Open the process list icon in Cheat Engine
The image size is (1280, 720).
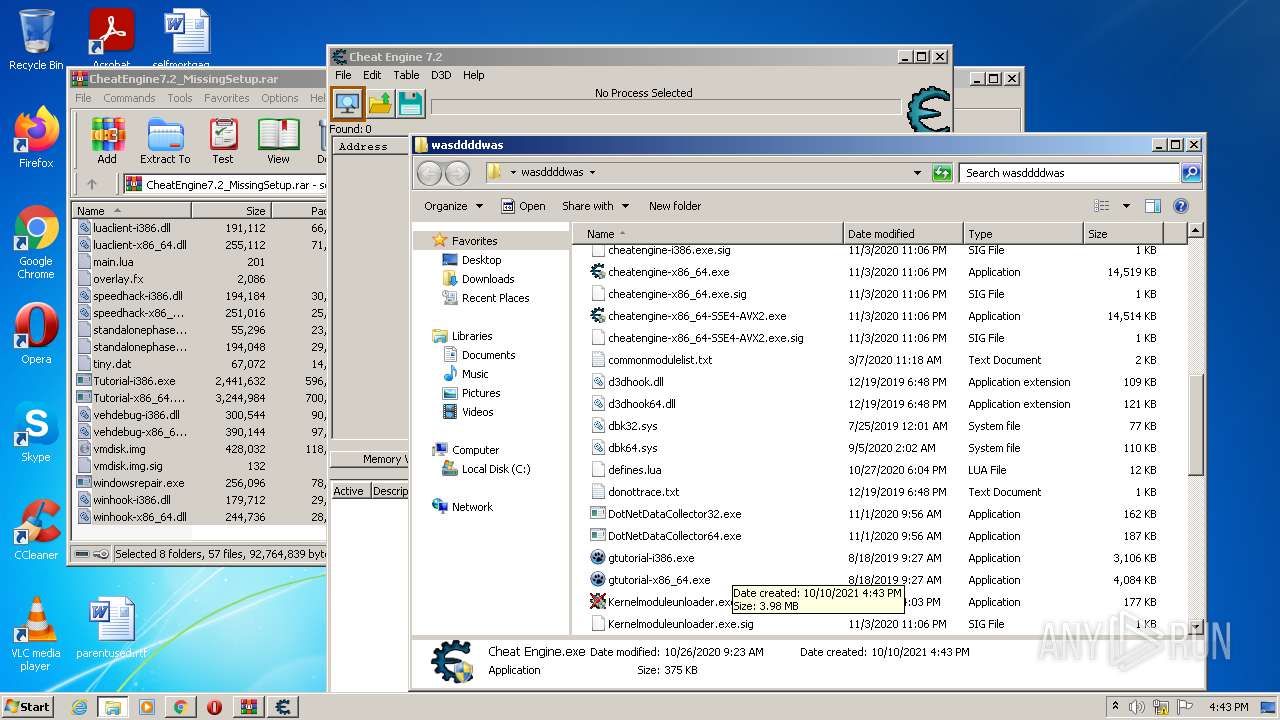(x=347, y=103)
